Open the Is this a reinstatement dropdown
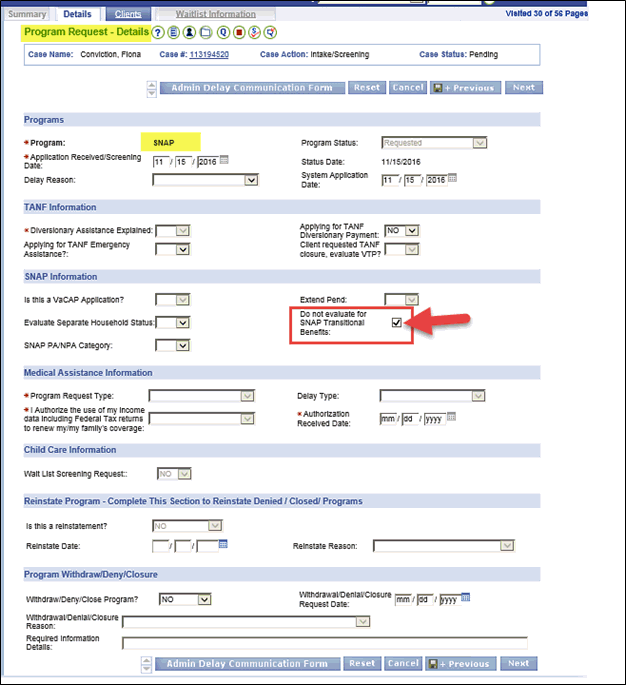The height and width of the screenshot is (685, 626). [x=187, y=526]
